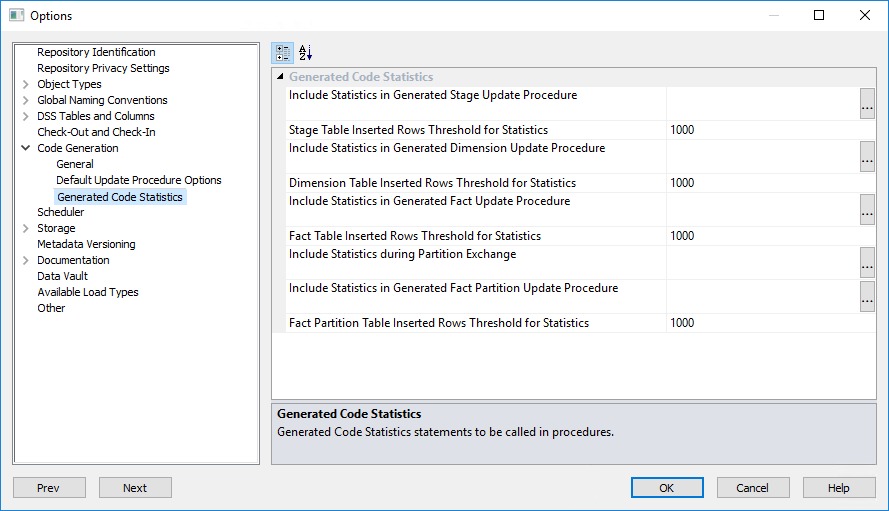Viewport: 889px width, 511px height.
Task: Open ellipsis editor for Stage Update Procedure statistics
Action: coord(867,104)
